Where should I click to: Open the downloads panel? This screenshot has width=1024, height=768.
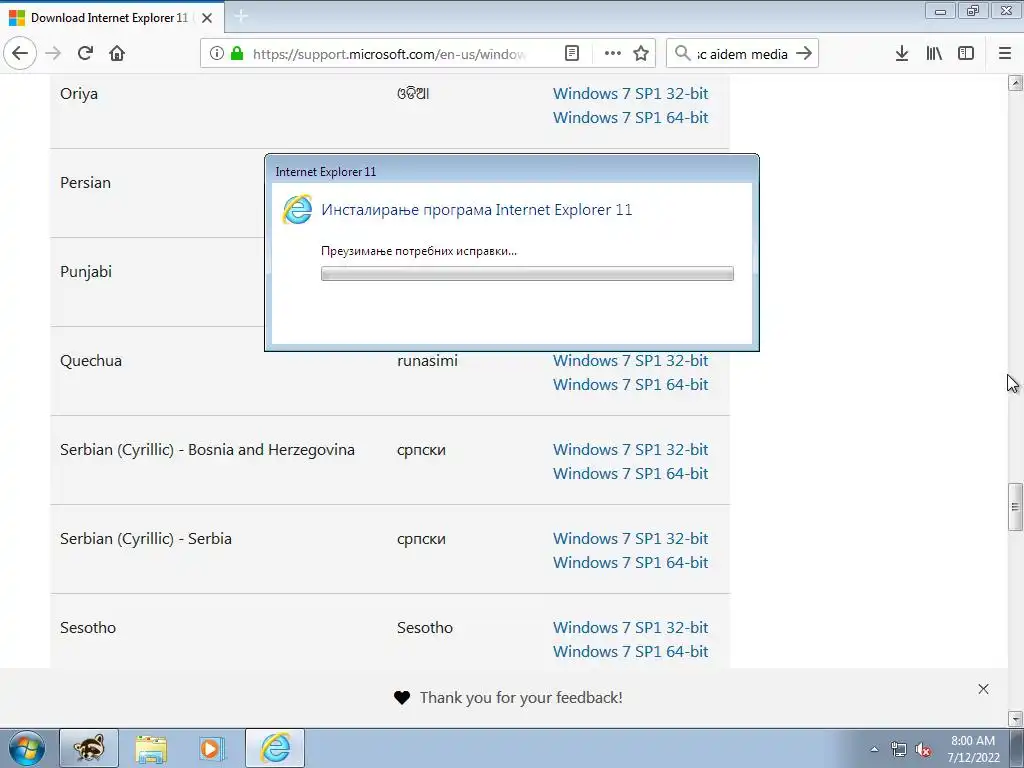click(x=902, y=53)
